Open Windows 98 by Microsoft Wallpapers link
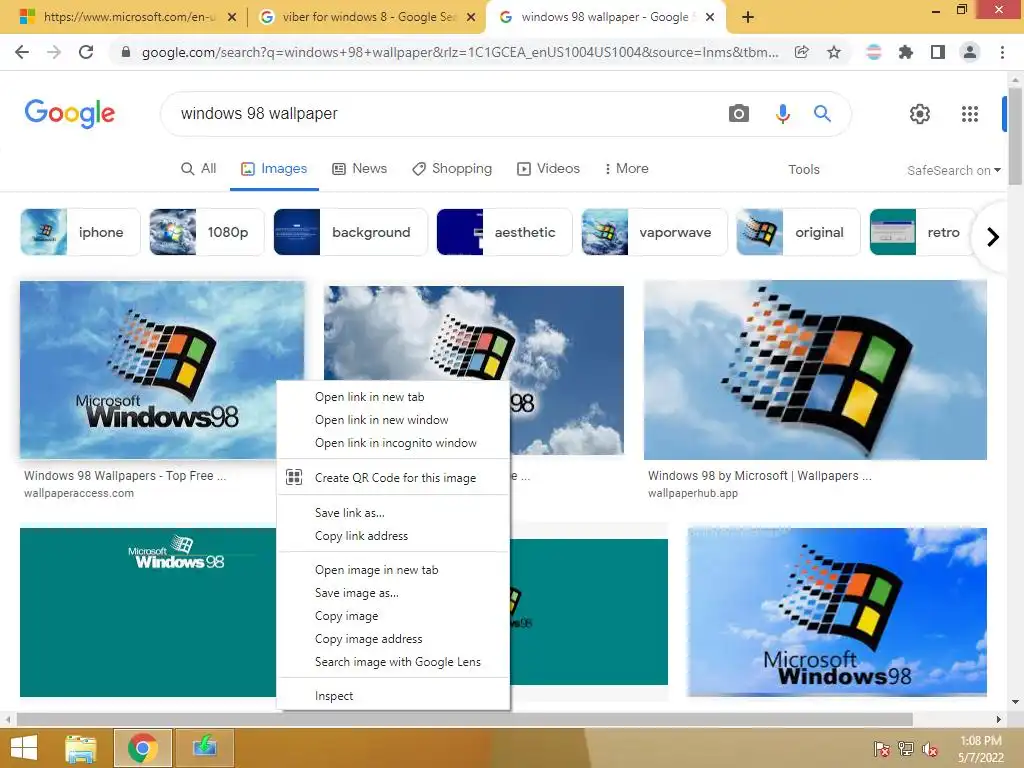This screenshot has height=768, width=1024. tap(760, 476)
